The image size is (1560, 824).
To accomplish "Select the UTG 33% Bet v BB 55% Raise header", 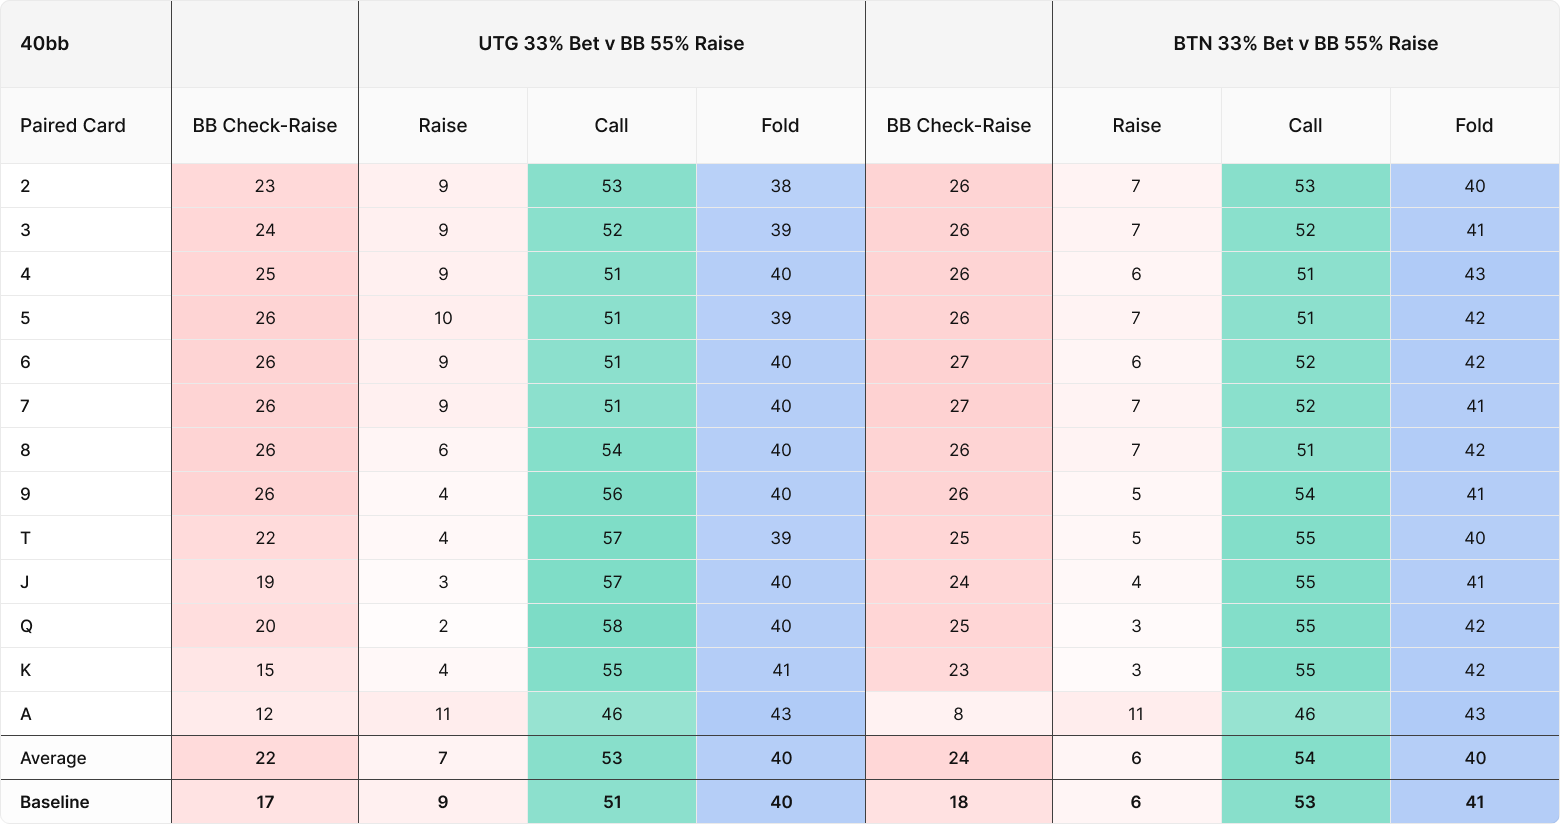I will pyautogui.click(x=611, y=44).
